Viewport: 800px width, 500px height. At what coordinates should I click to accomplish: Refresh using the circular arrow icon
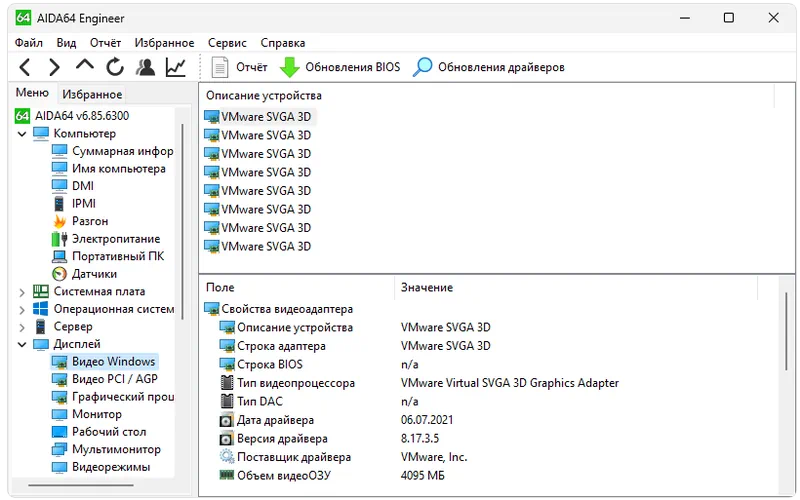pyautogui.click(x=115, y=67)
